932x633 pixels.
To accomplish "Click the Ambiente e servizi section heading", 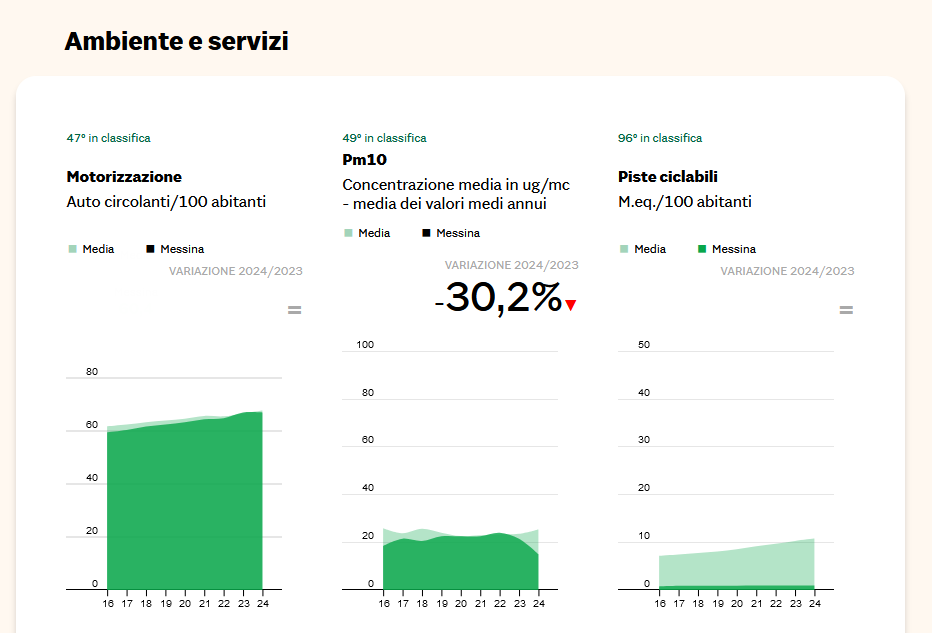I will coord(176,41).
